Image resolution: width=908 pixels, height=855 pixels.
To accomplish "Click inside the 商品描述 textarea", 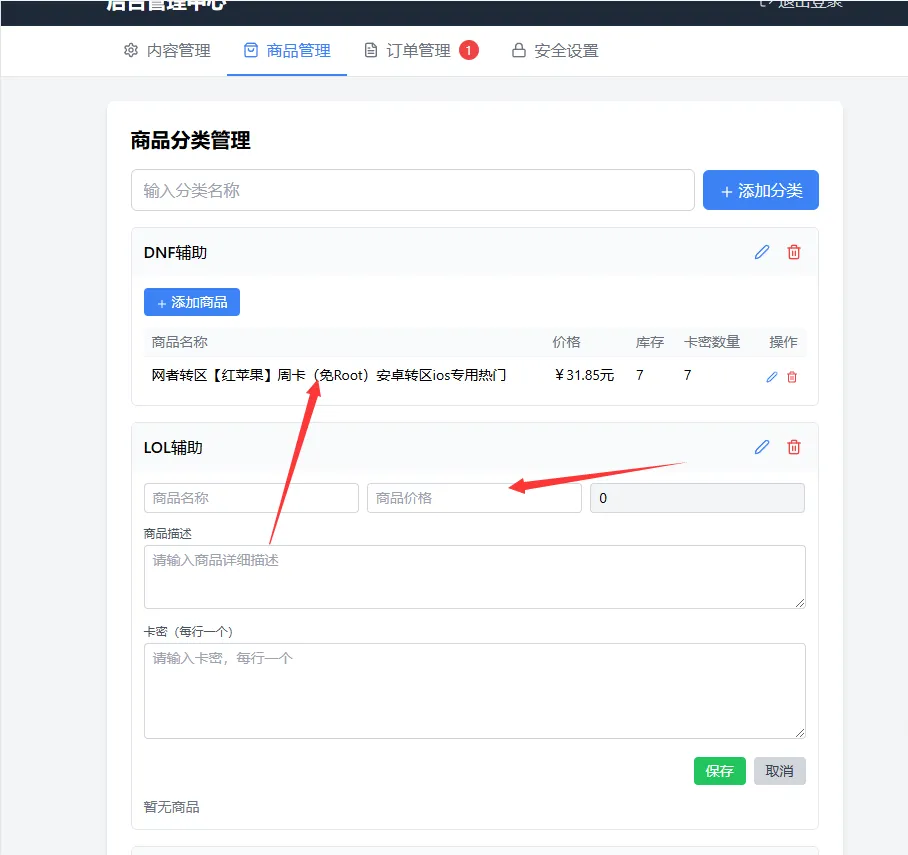I will tap(474, 576).
